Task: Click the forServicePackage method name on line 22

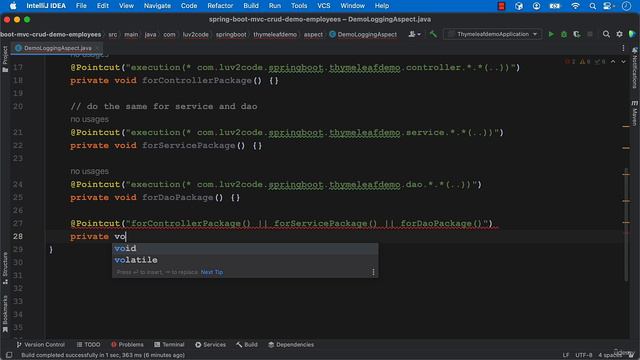Action: (x=189, y=145)
